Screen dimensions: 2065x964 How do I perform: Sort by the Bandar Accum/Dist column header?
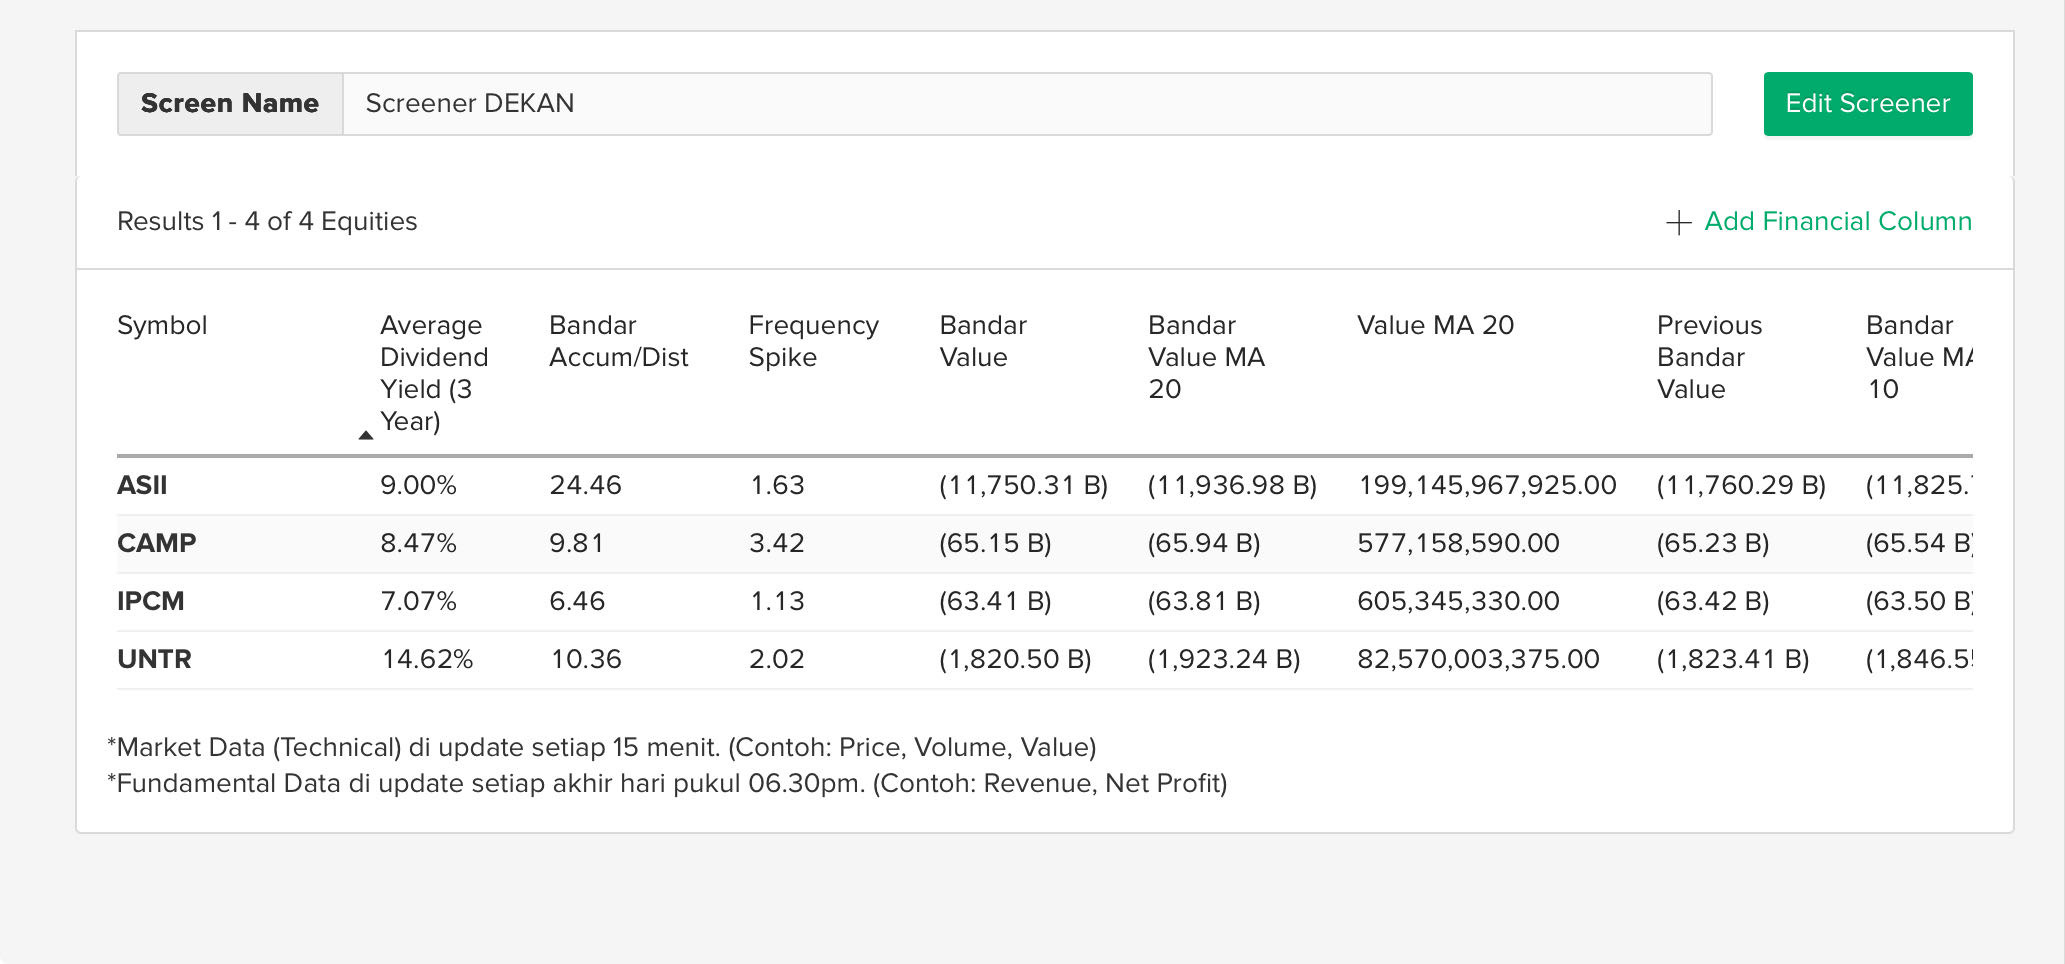pos(618,341)
